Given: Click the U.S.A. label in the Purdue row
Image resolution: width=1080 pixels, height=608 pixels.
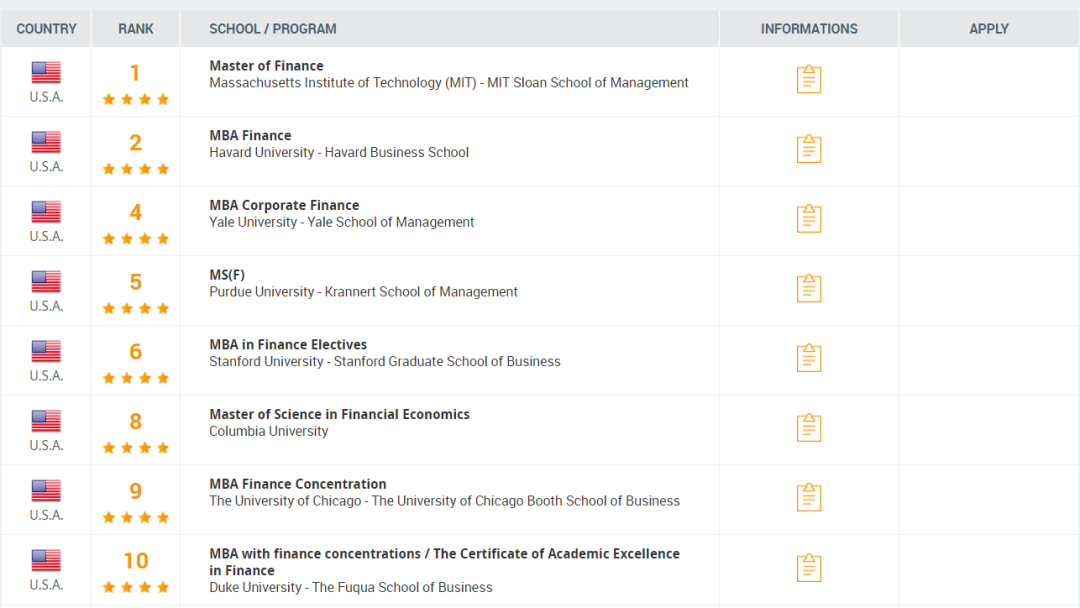Looking at the screenshot, I should [46, 306].
